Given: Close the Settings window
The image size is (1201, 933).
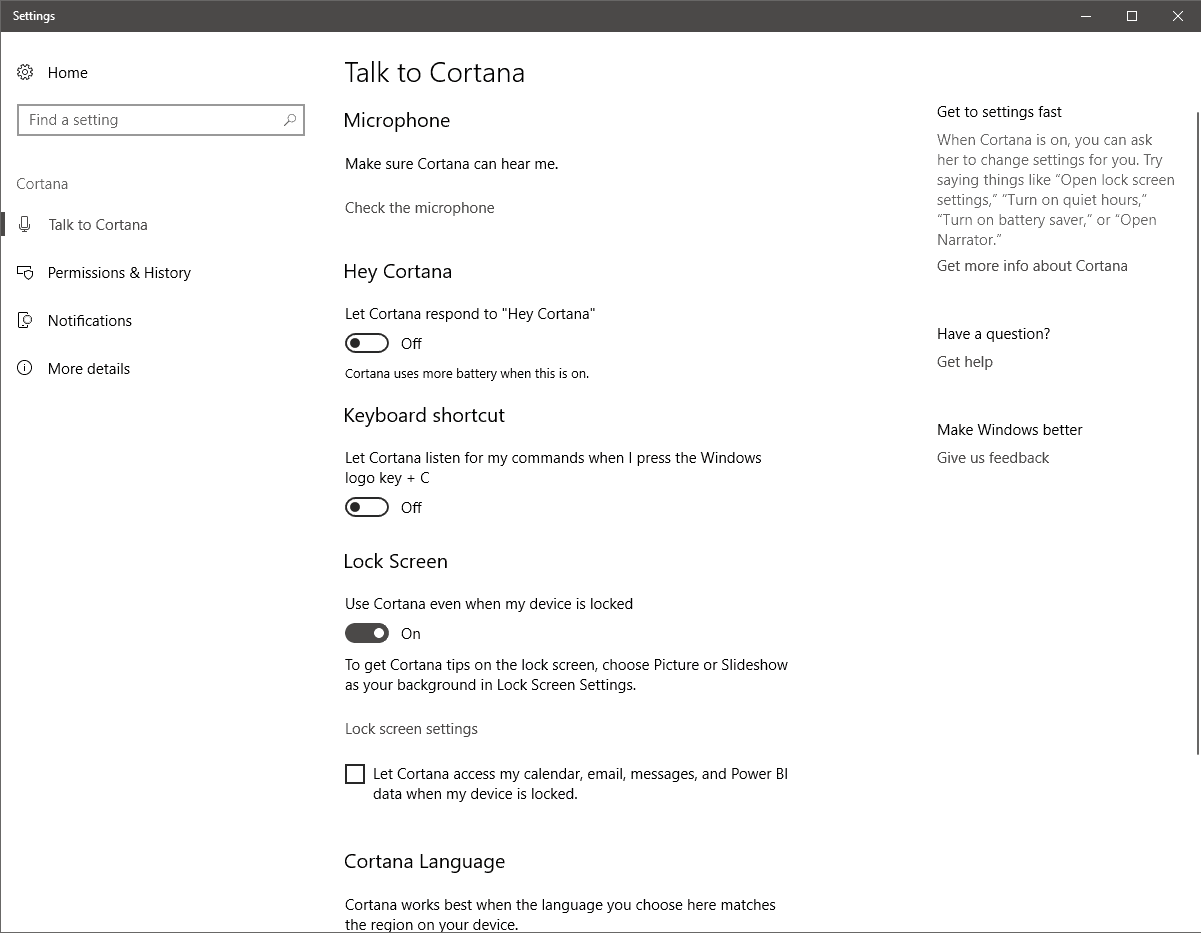Looking at the screenshot, I should click(1178, 16).
